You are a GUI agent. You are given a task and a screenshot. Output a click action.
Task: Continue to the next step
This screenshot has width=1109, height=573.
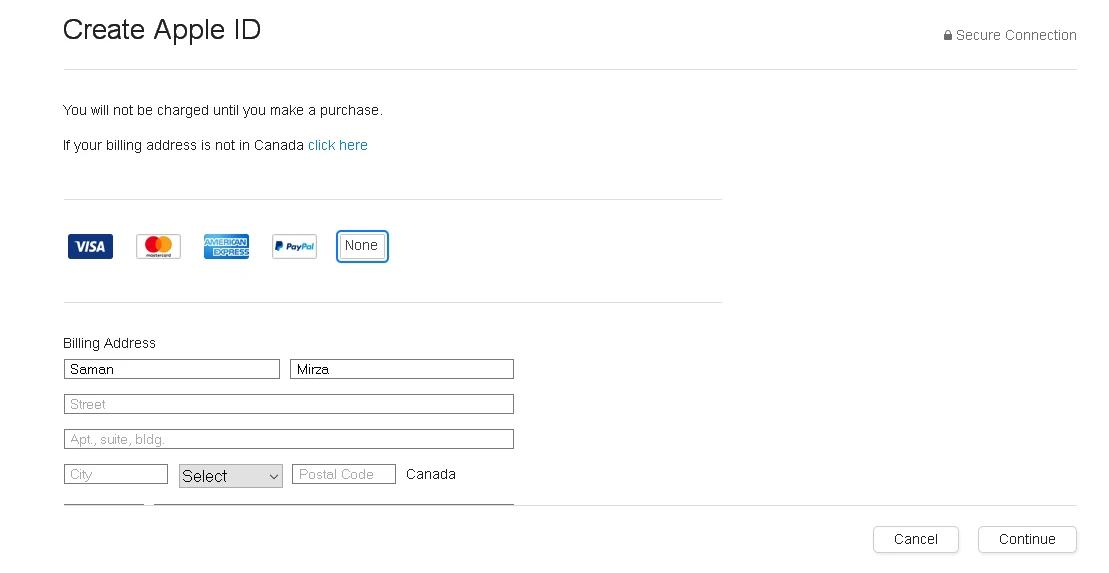[x=1027, y=539]
